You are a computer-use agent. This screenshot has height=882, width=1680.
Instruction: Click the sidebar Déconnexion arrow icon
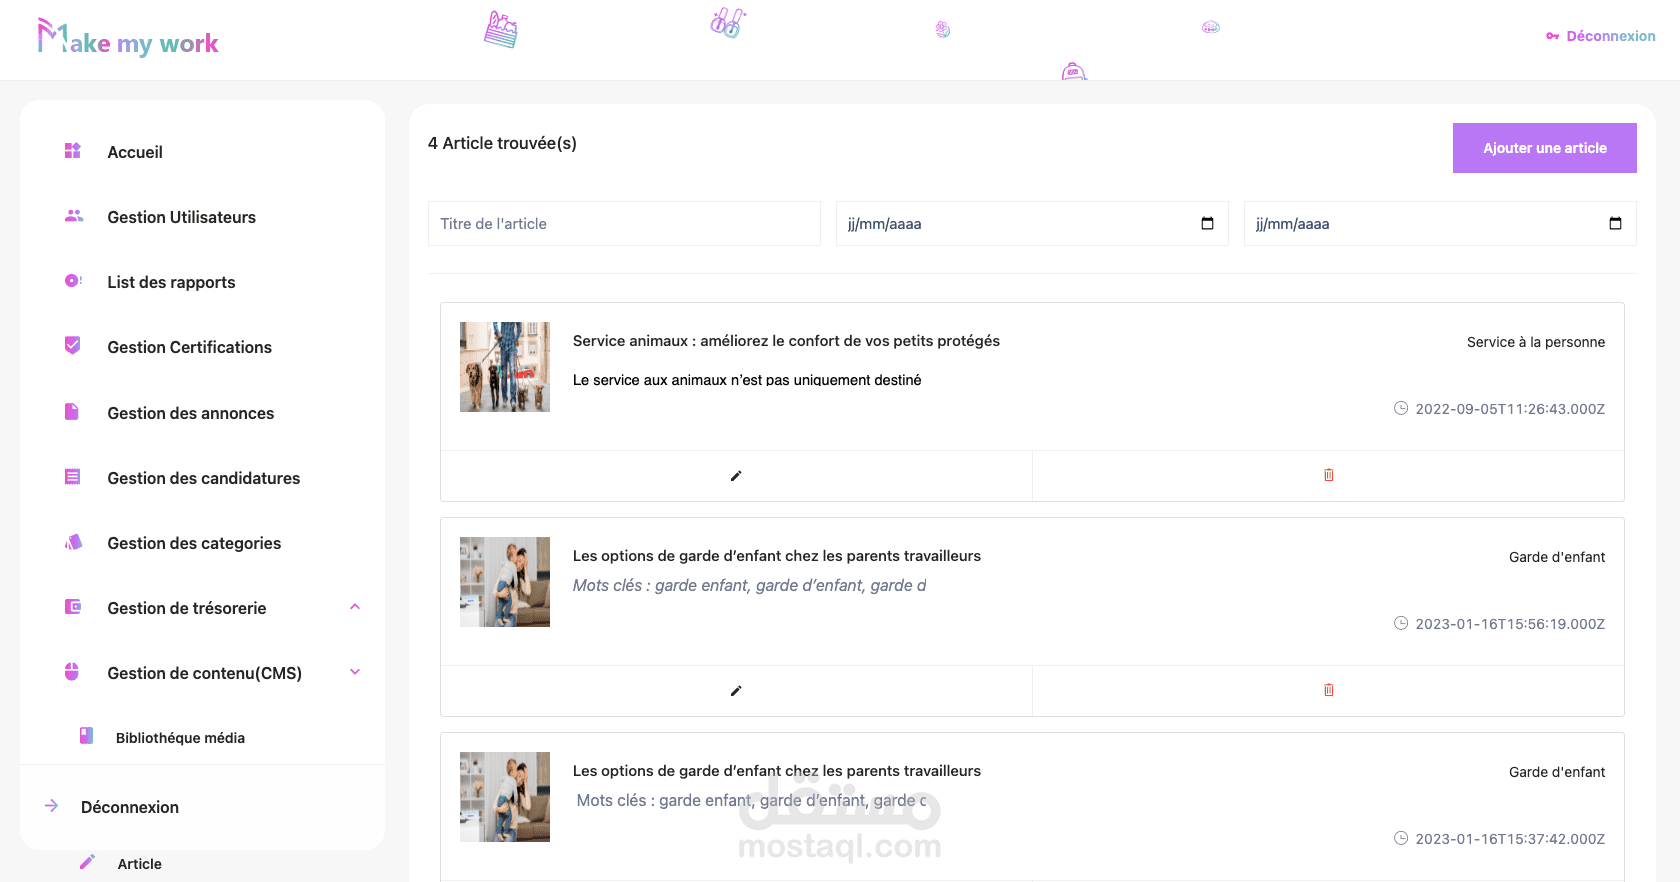pyautogui.click(x=51, y=806)
